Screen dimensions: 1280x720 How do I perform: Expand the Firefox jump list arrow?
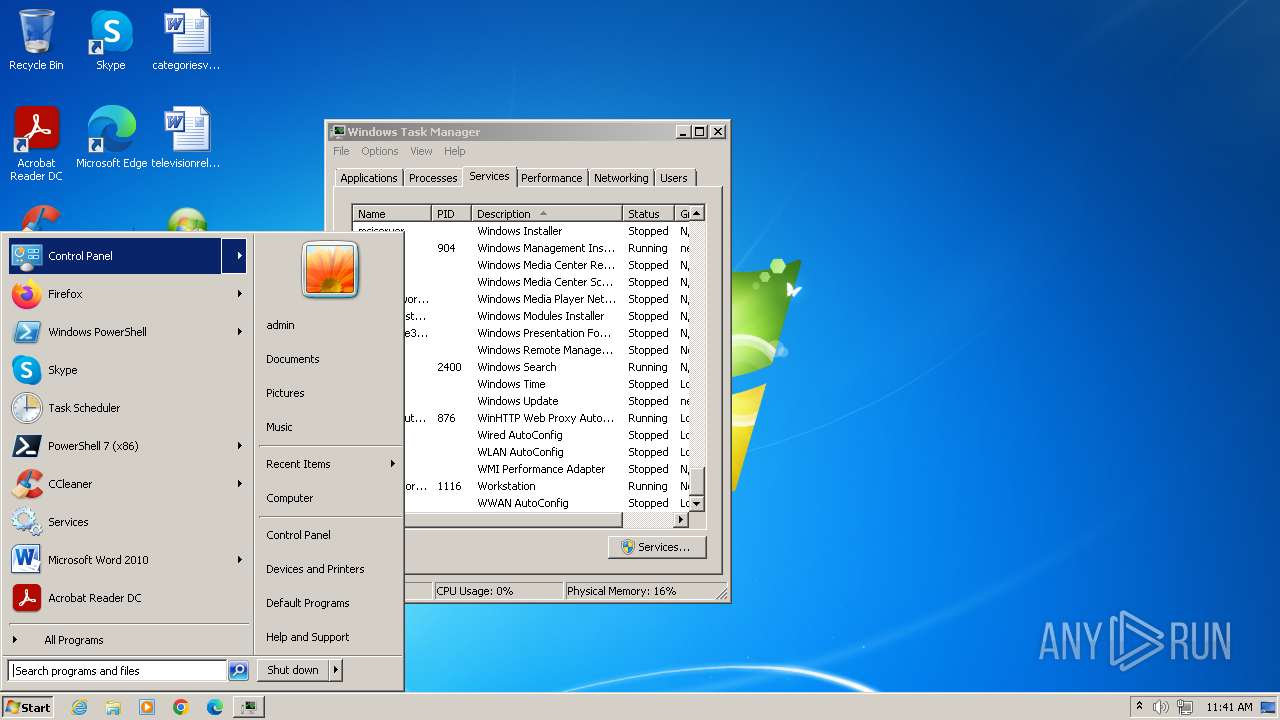point(239,294)
